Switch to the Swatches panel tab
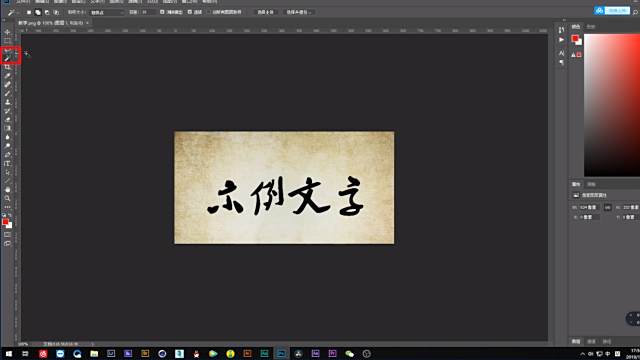This screenshot has height=360, width=640. click(591, 27)
